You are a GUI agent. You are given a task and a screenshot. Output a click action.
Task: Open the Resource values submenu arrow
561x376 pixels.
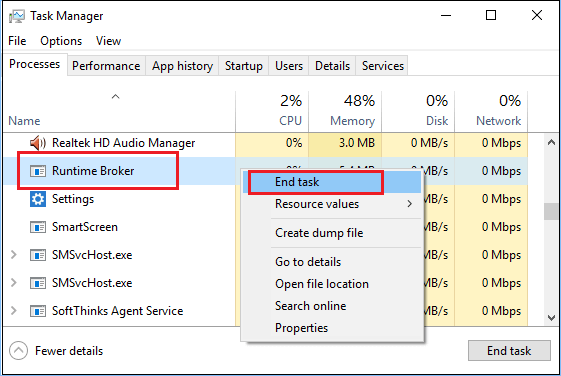click(x=410, y=204)
